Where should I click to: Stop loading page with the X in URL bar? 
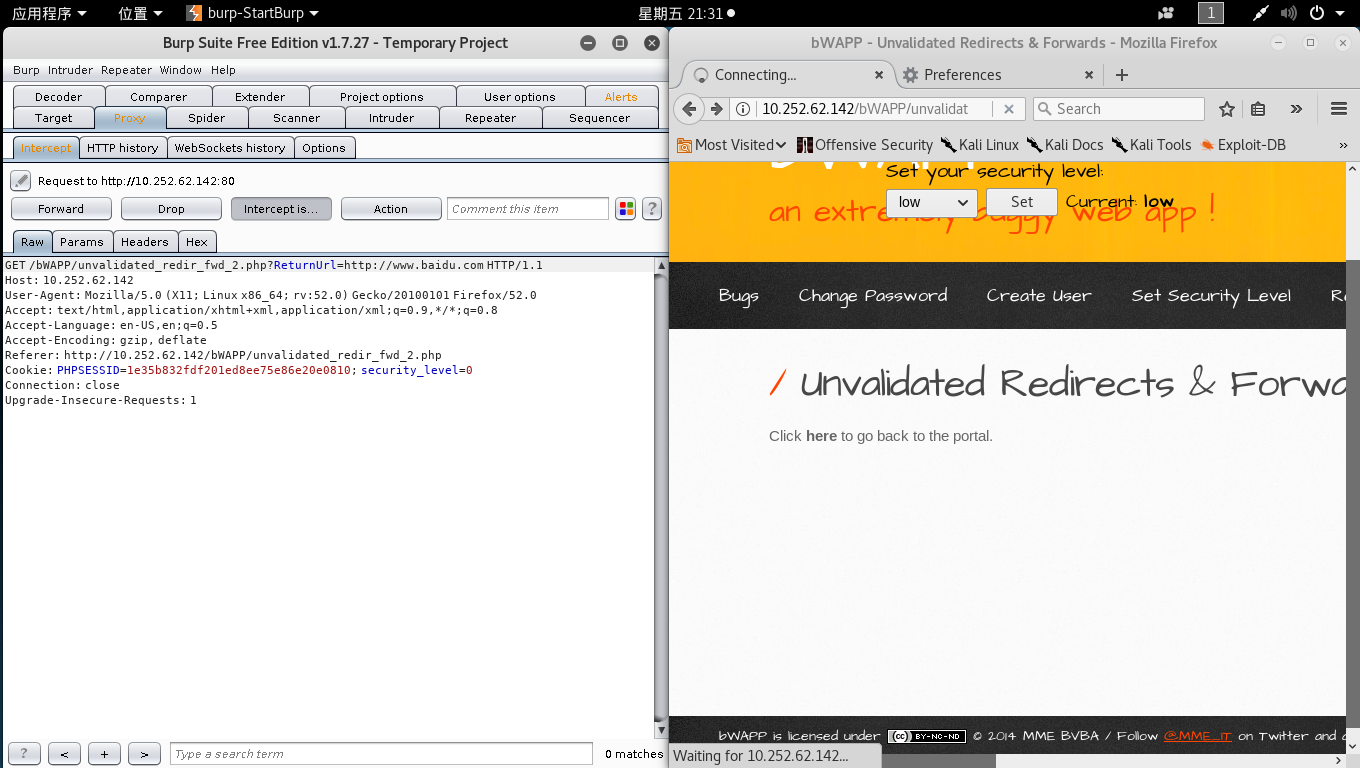(x=1009, y=109)
